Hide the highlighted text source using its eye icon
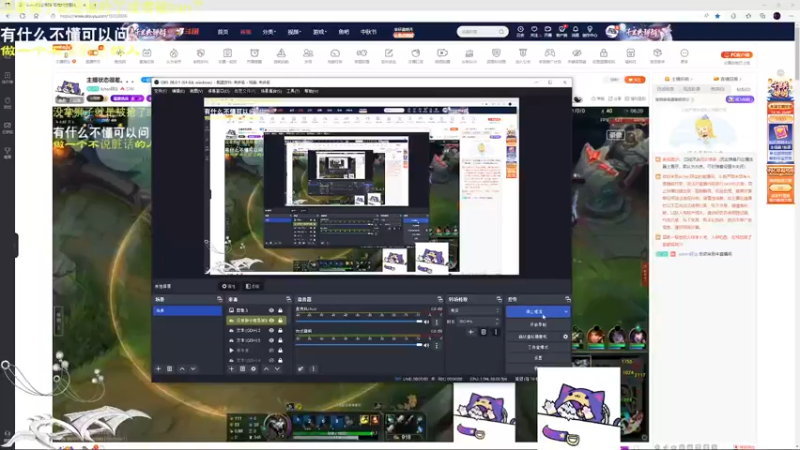Viewport: 800px width, 450px height. tap(271, 320)
